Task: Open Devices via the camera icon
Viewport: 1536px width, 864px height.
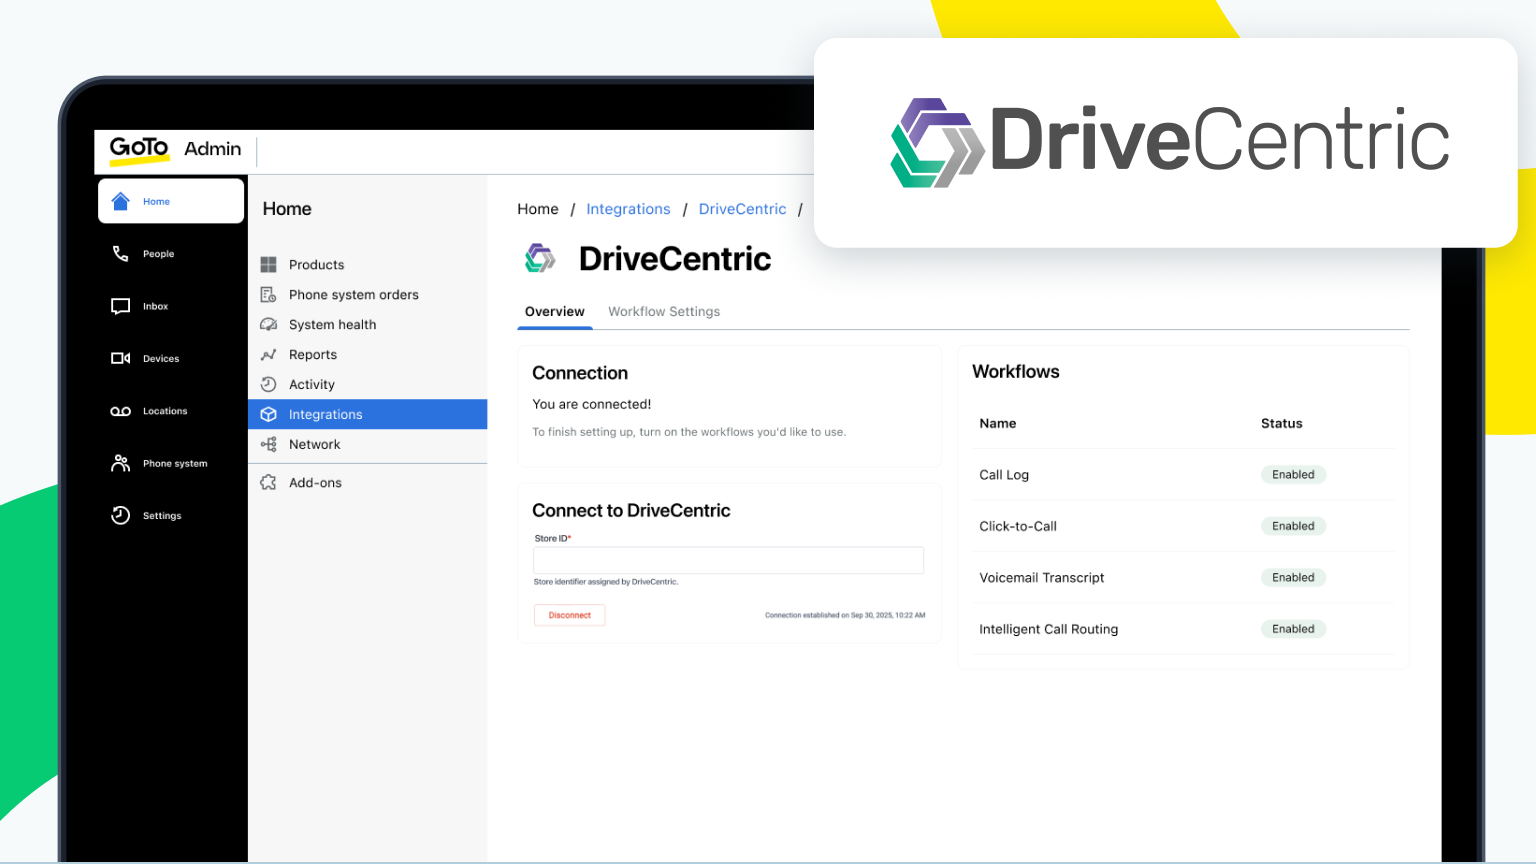Action: click(121, 358)
